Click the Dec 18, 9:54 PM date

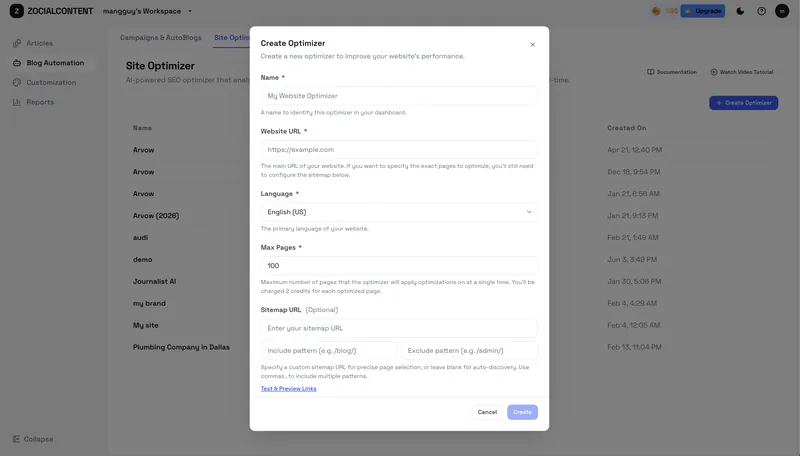click(x=634, y=172)
